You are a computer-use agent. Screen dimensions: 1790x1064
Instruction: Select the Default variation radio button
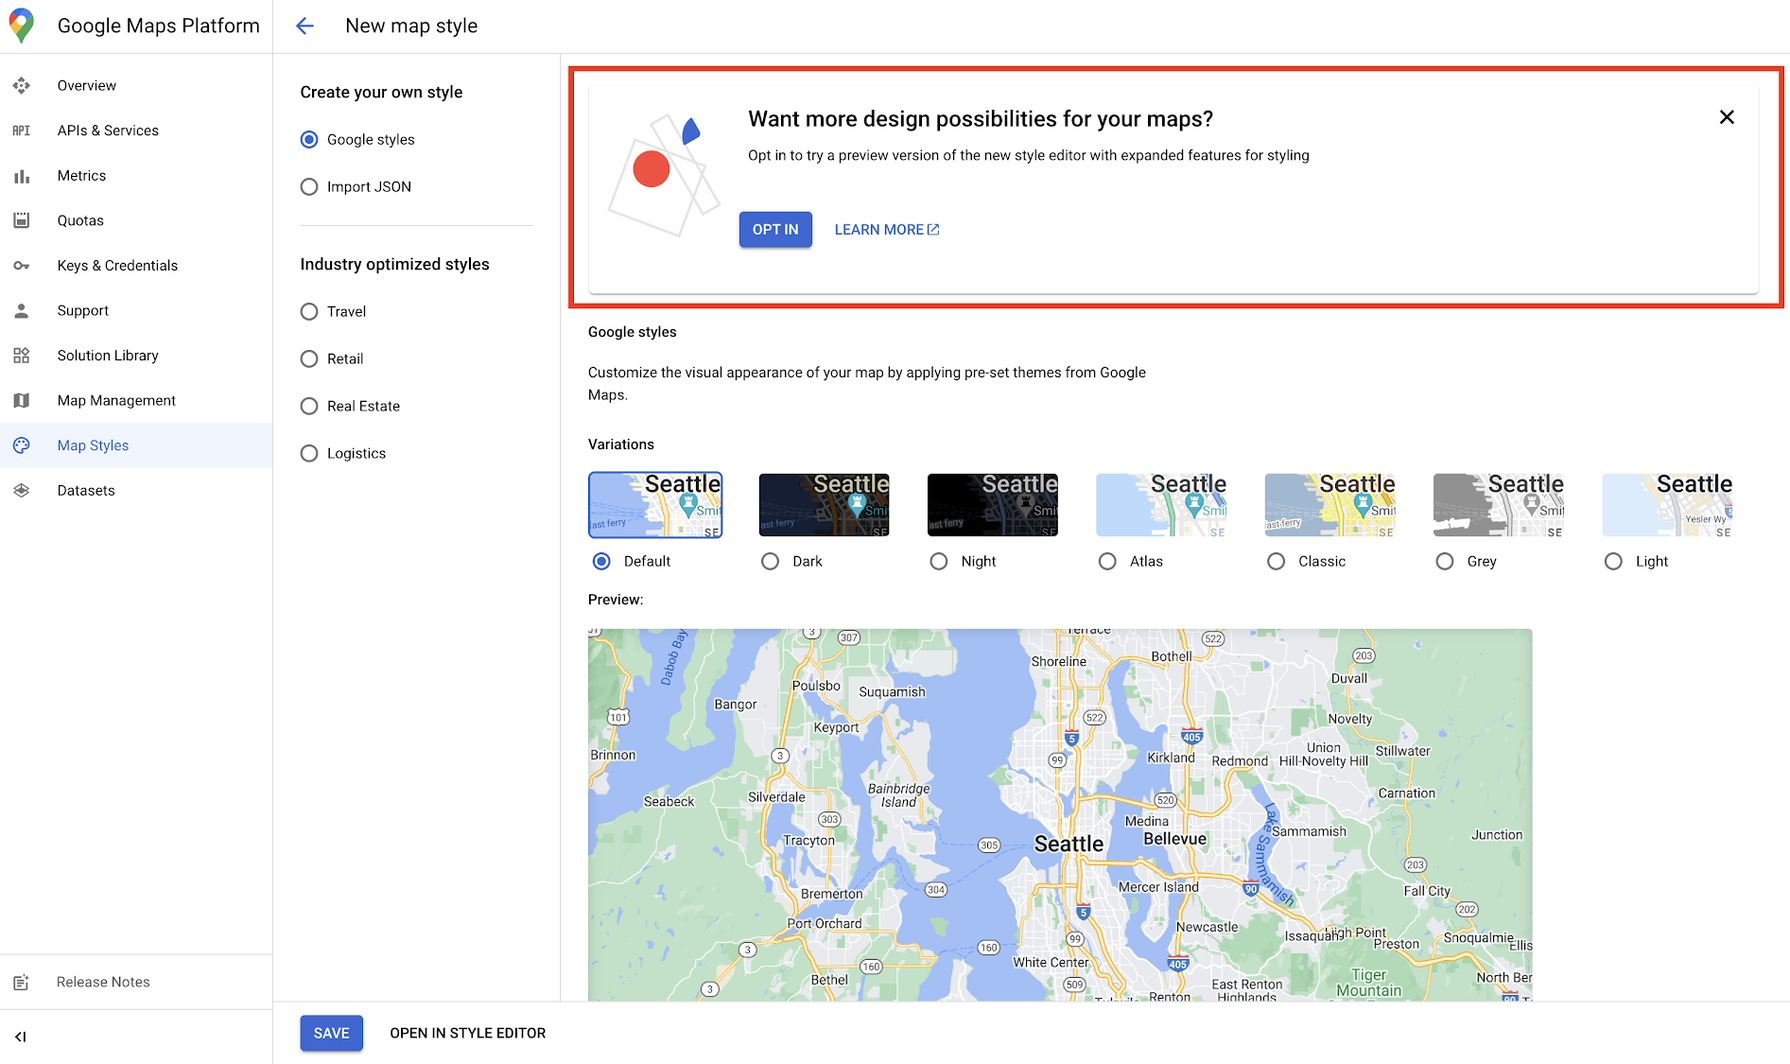(x=601, y=562)
